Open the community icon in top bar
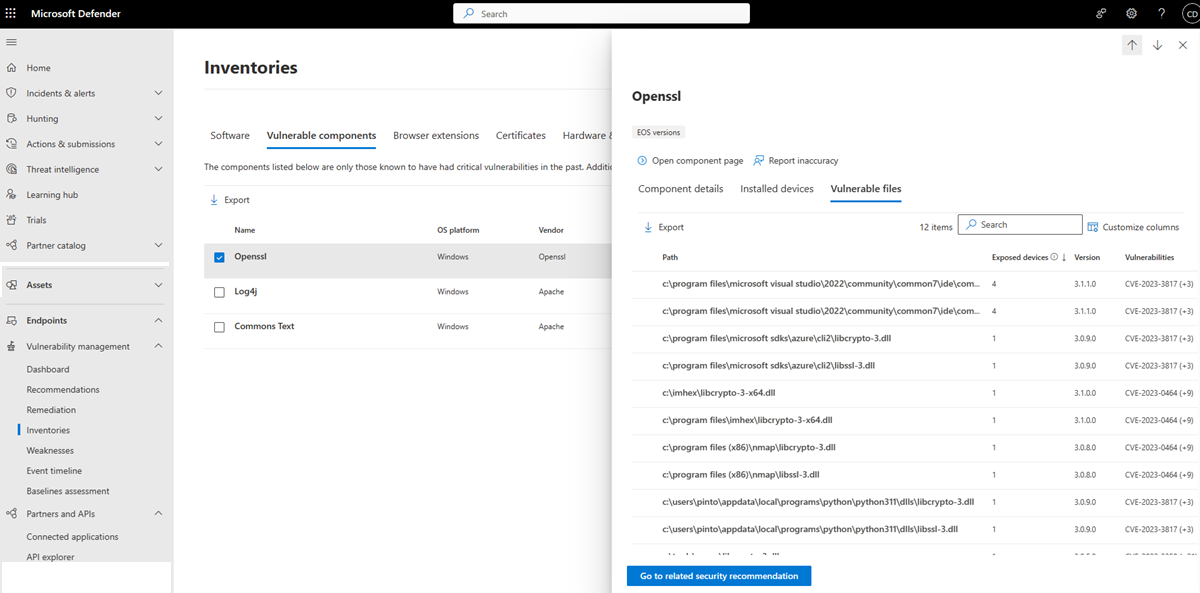The image size is (1200, 593). 1101,13
